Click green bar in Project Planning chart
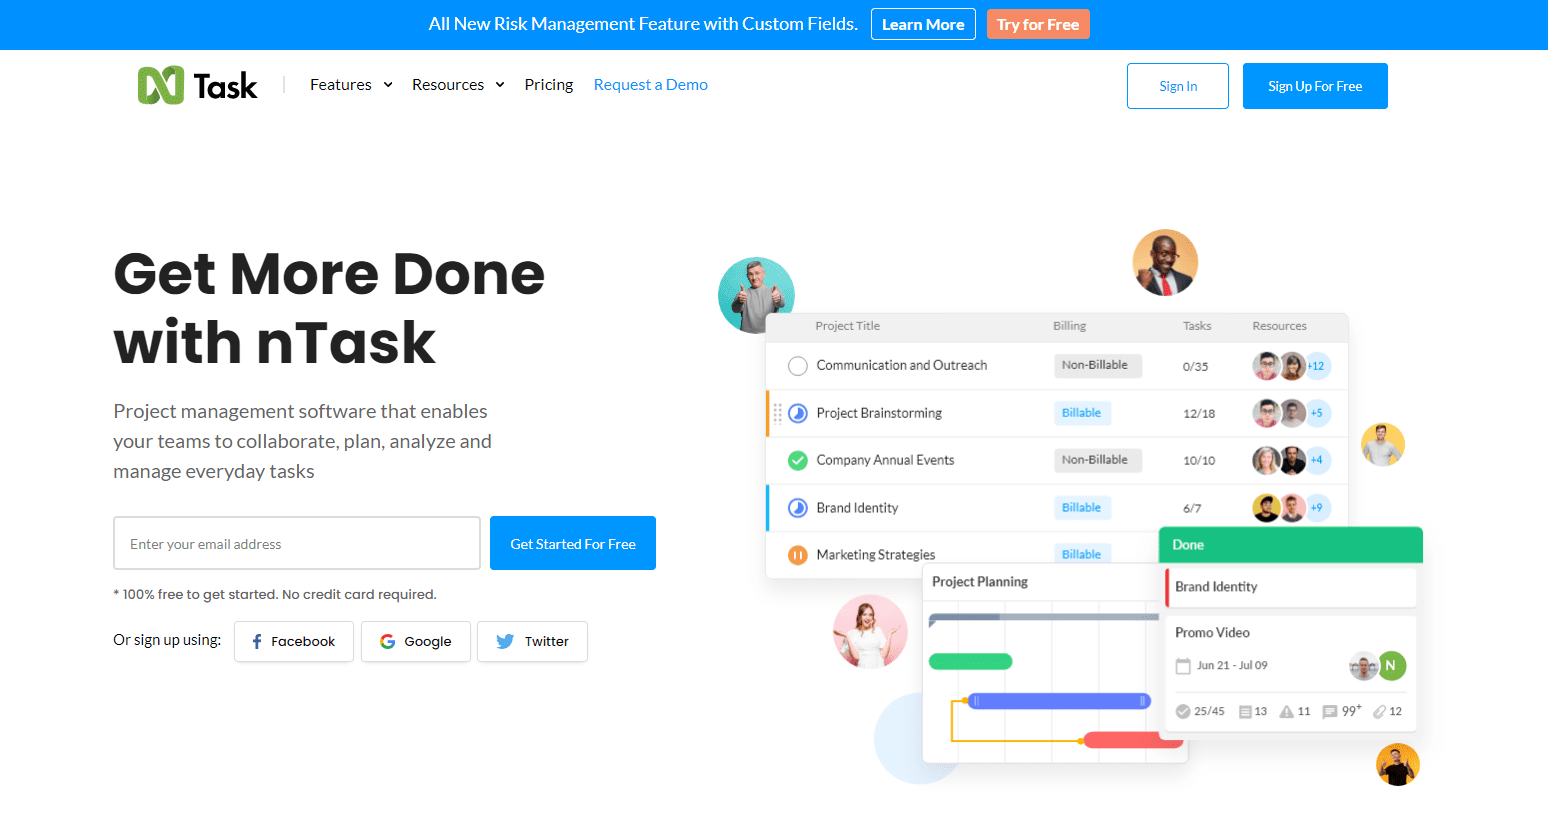The image size is (1548, 833). click(971, 661)
